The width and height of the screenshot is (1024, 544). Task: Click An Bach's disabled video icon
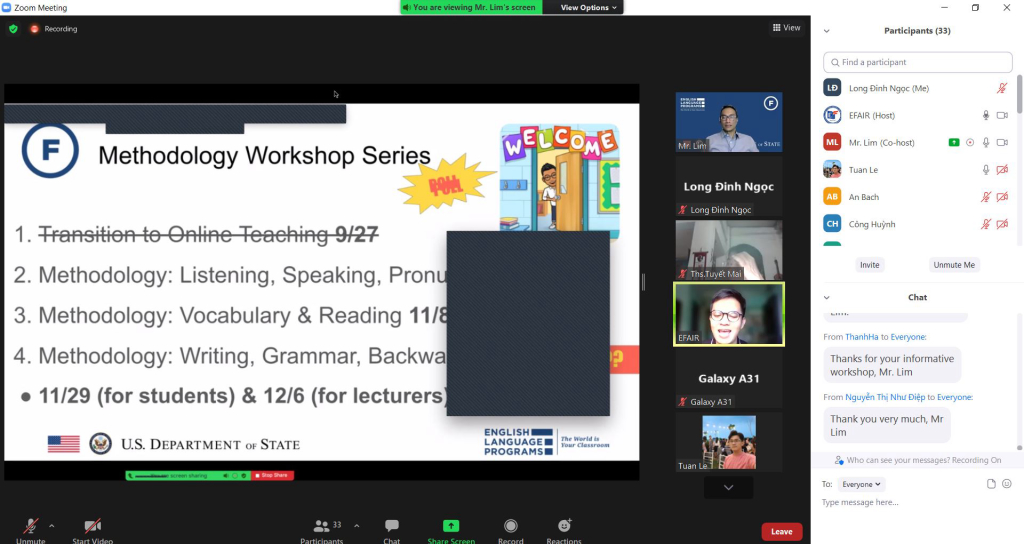click(1002, 197)
